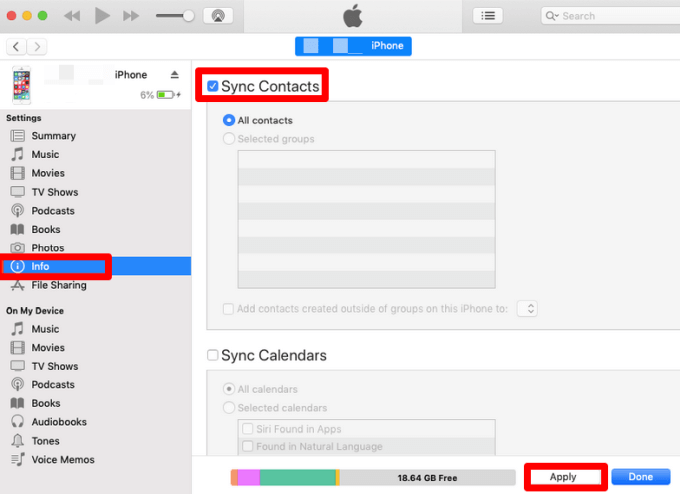Click the pink segment of storage bar
The height and width of the screenshot is (494, 680).
248,478
